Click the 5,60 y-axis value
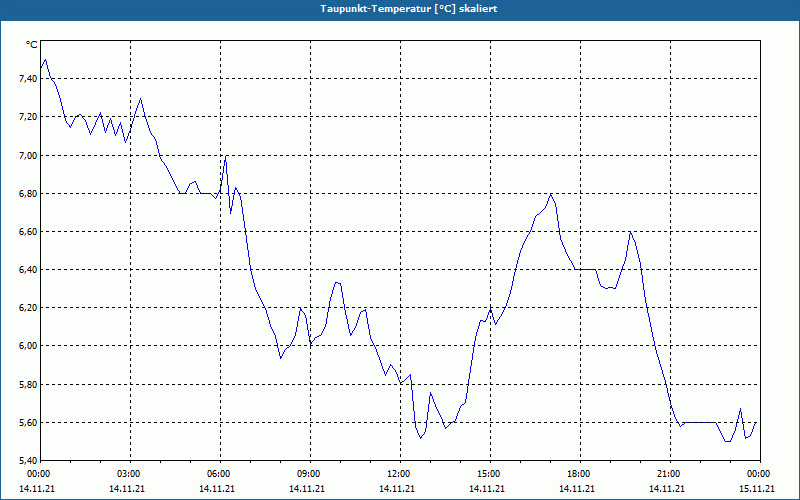800x500 pixels. [x=28, y=422]
